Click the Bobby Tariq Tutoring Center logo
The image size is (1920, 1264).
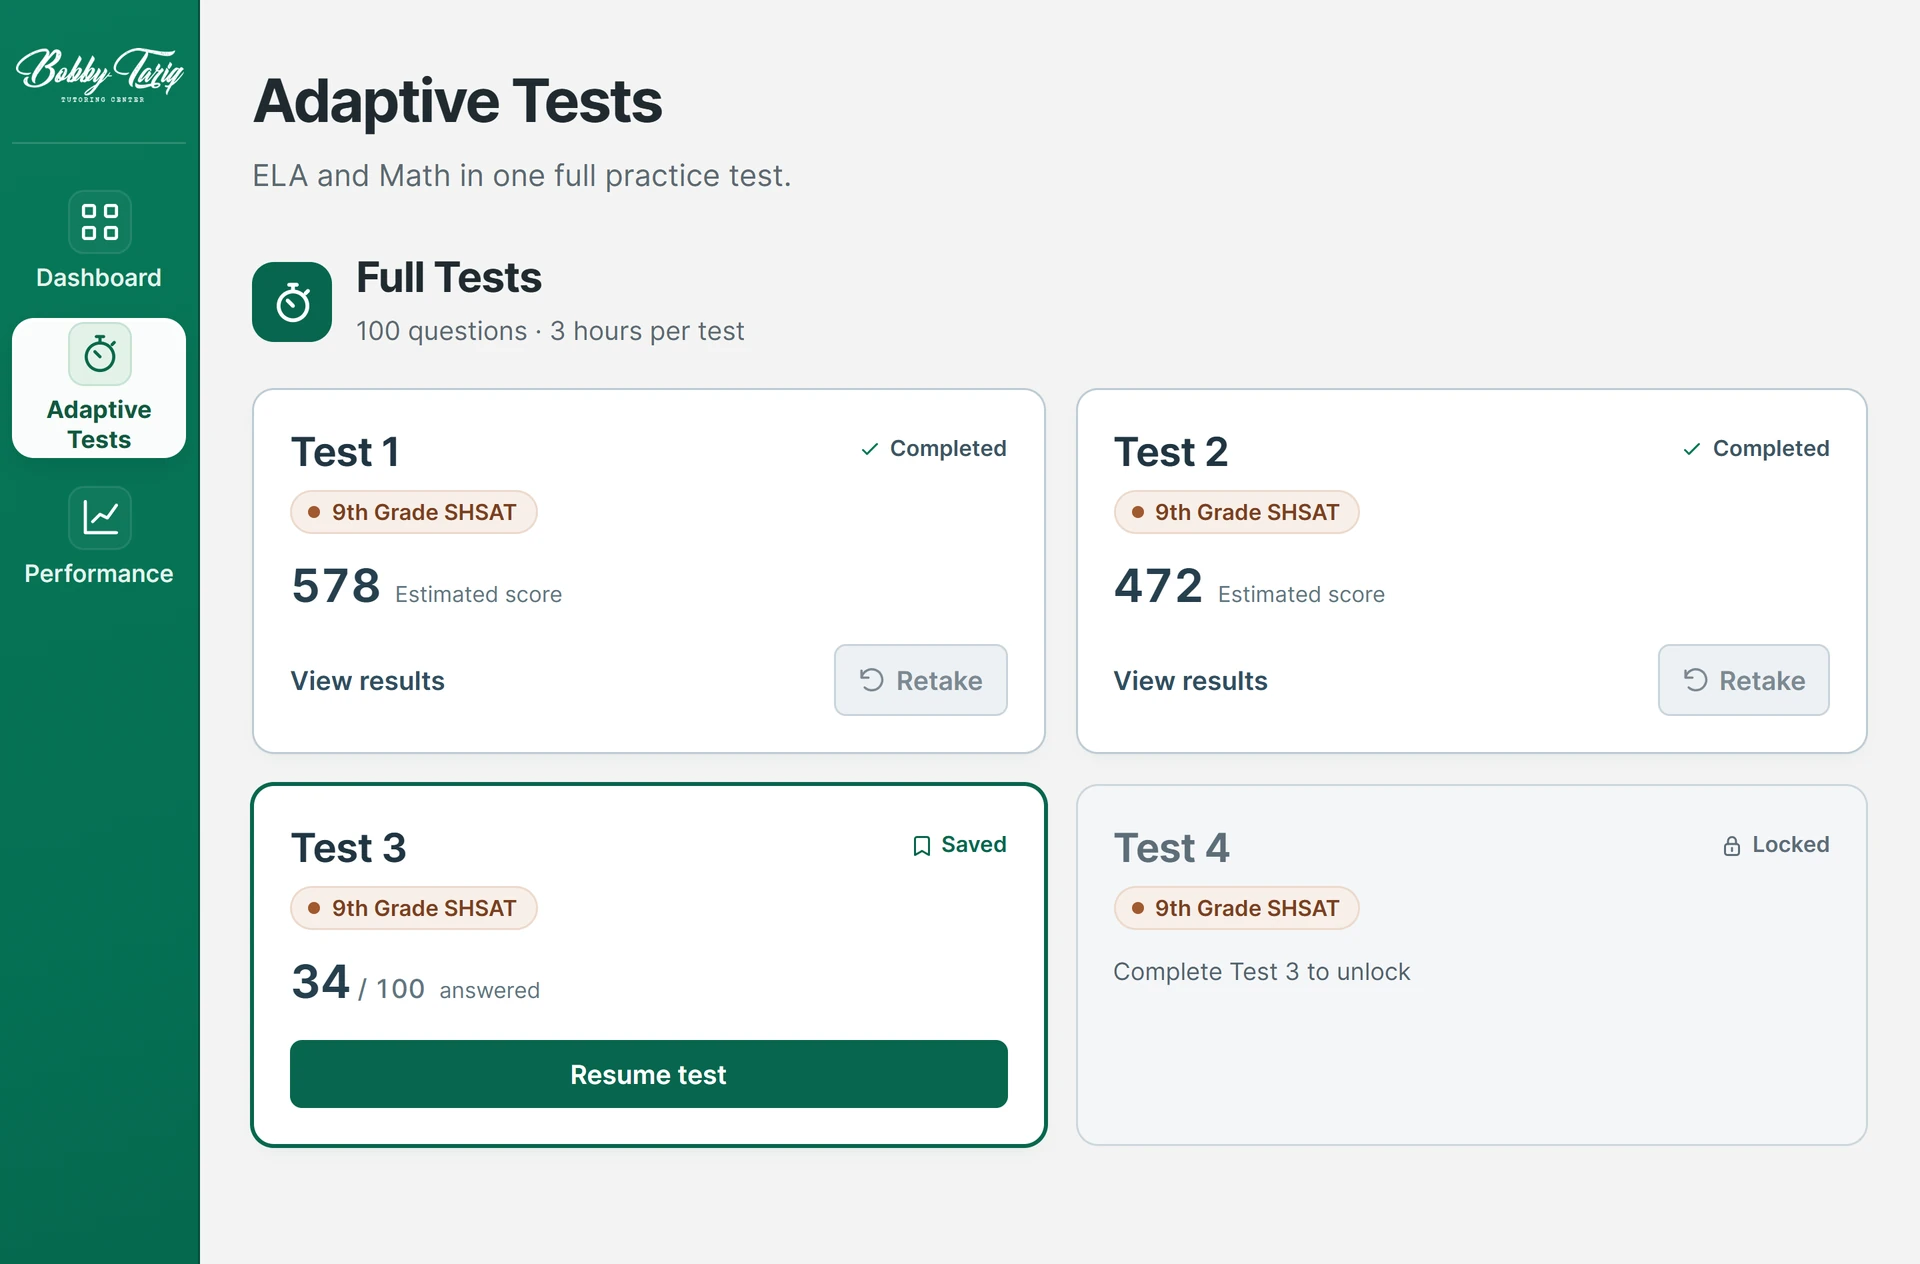[x=99, y=74]
